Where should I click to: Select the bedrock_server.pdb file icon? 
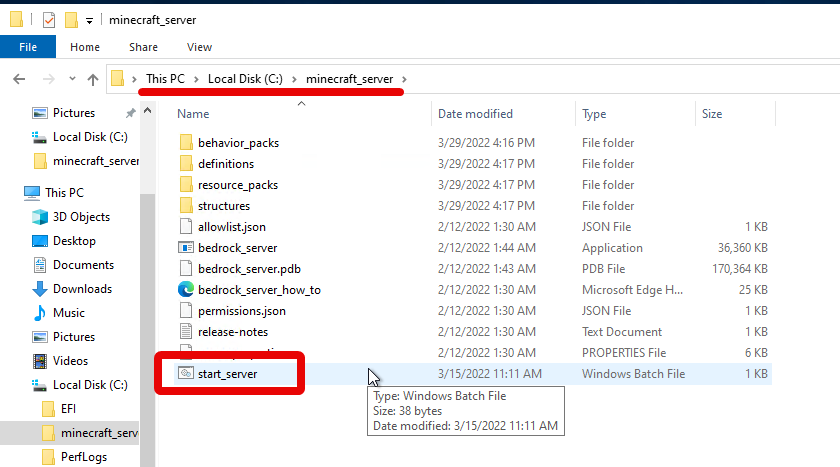(x=186, y=268)
